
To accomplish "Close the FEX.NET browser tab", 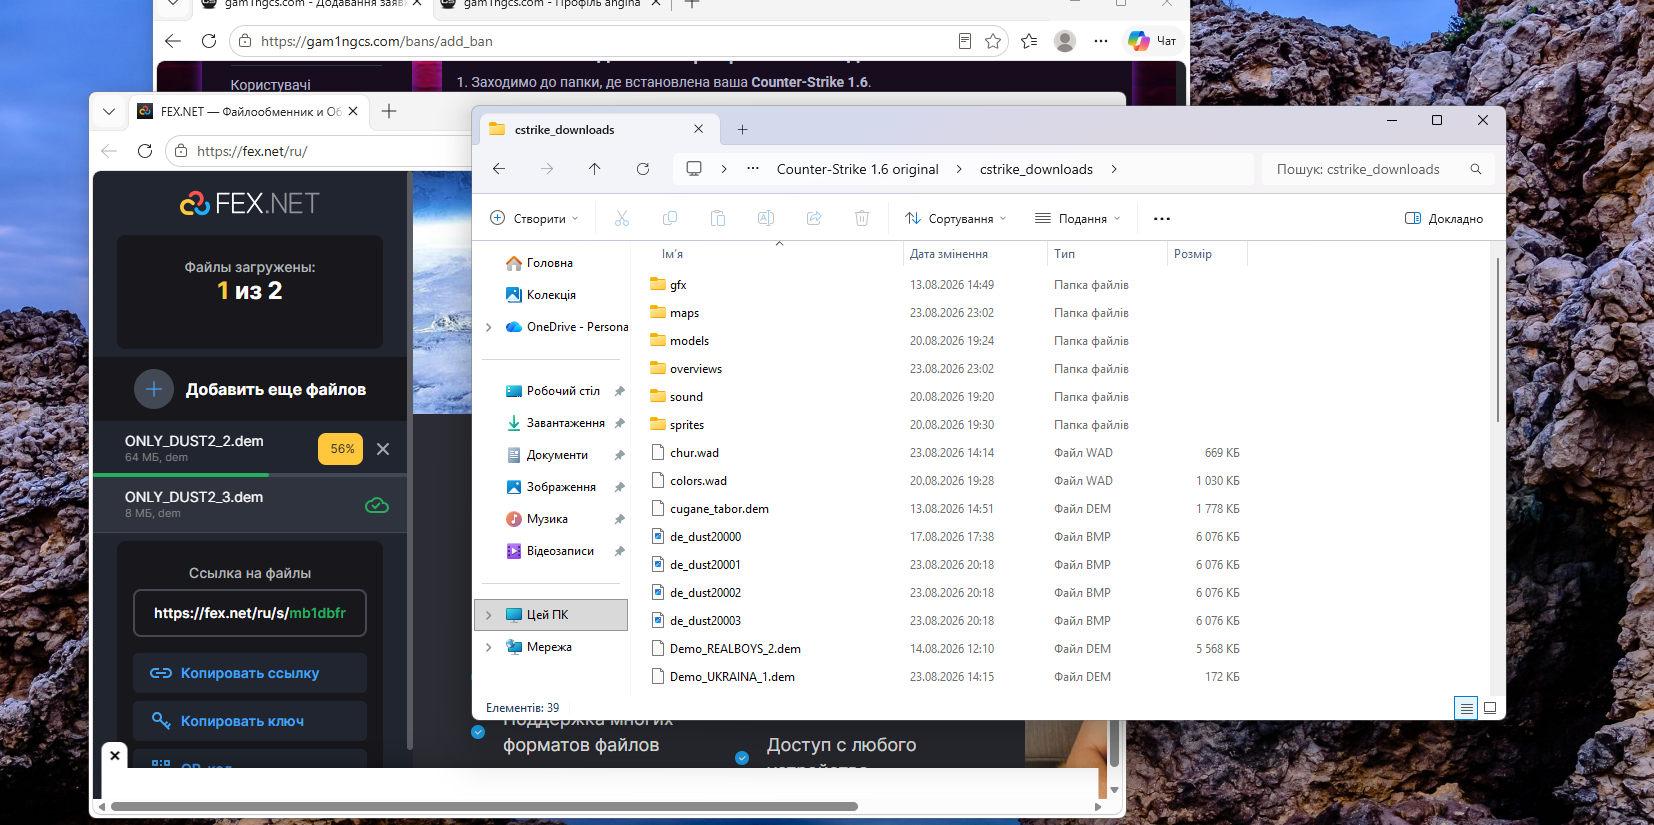I will coord(353,111).
